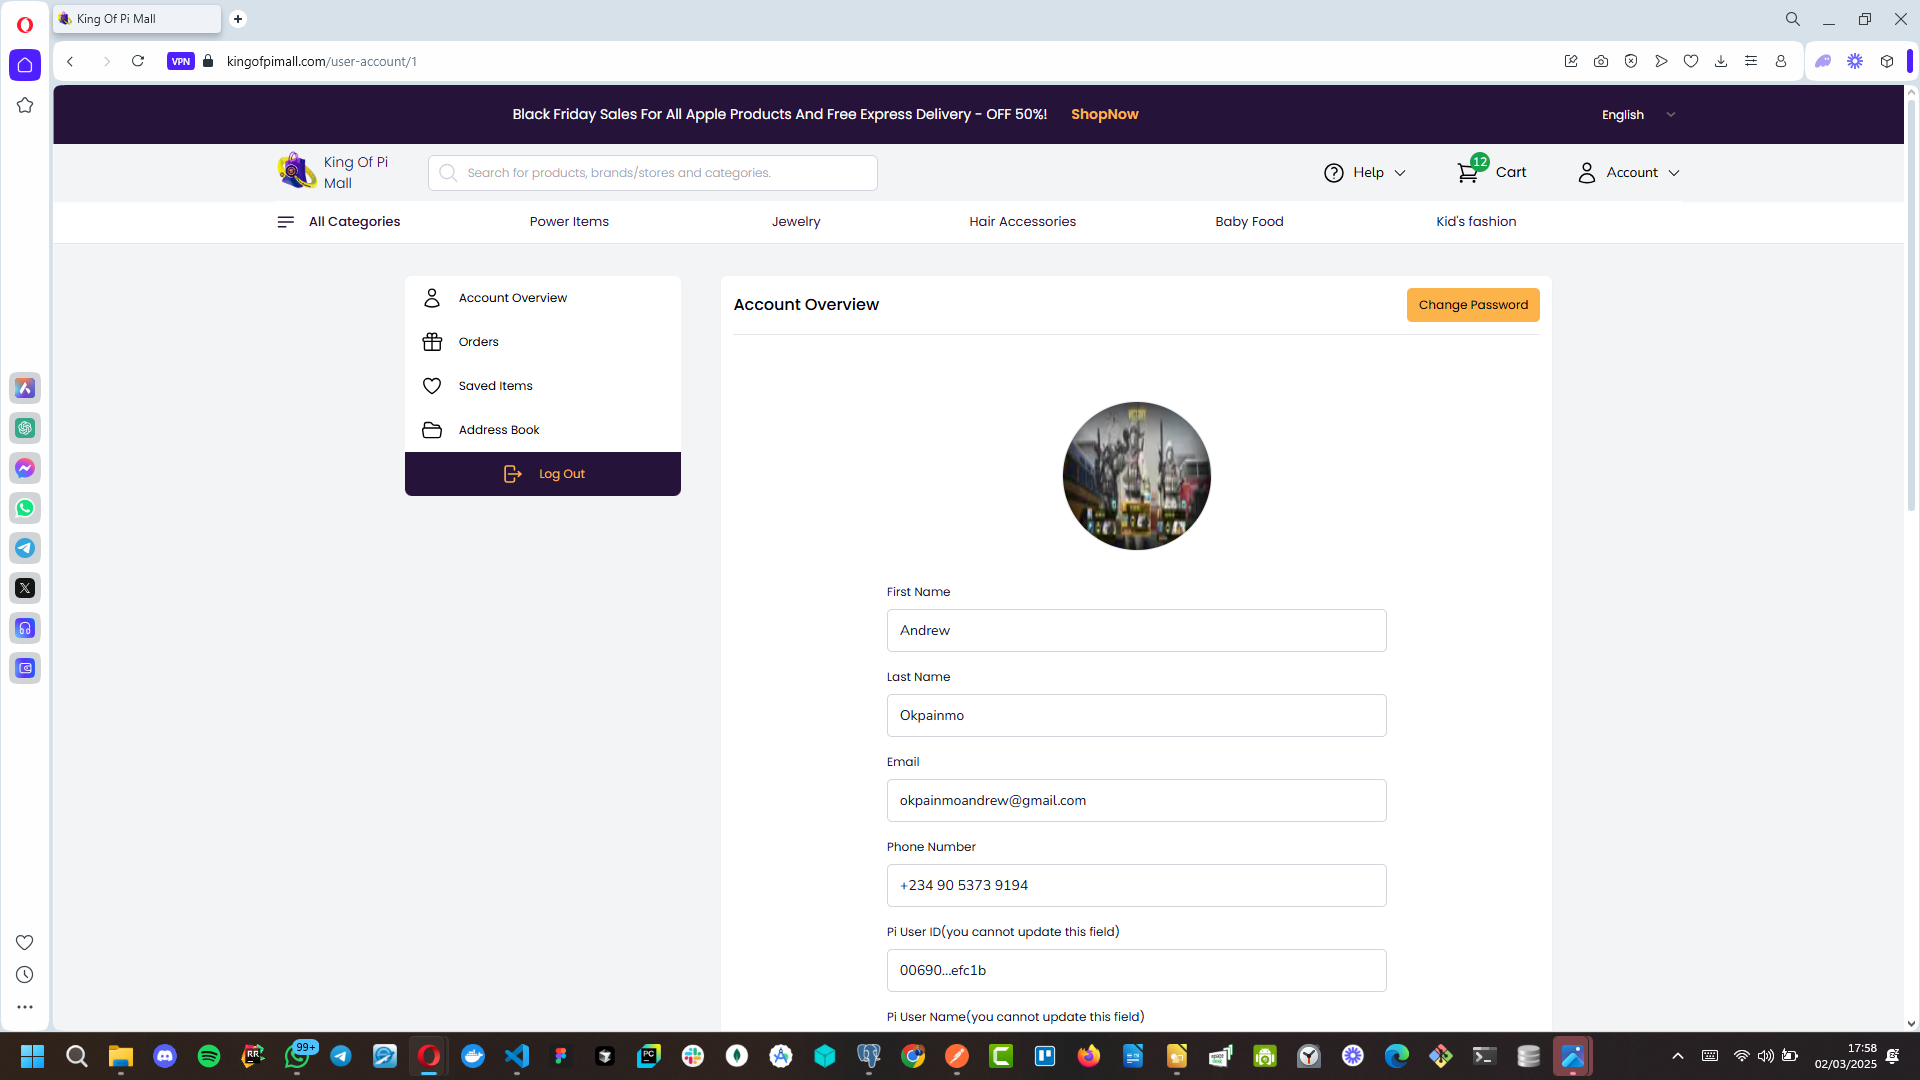The height and width of the screenshot is (1080, 1920).
Task: Expand the Help dropdown chevron
Action: point(1400,173)
